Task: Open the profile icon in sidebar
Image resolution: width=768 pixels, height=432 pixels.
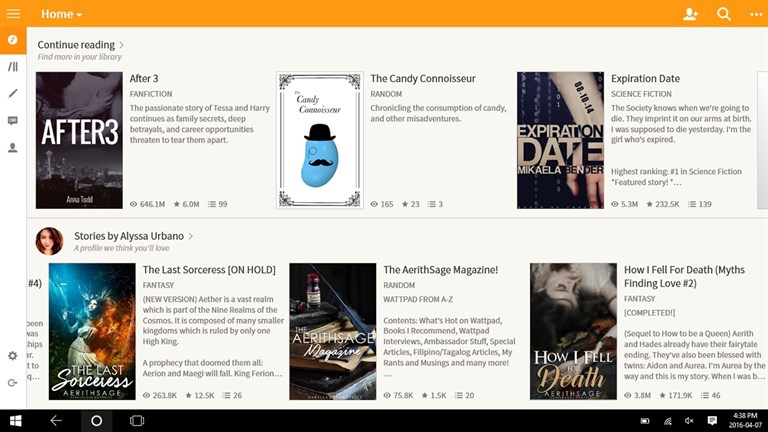Action: pyautogui.click(x=13, y=147)
